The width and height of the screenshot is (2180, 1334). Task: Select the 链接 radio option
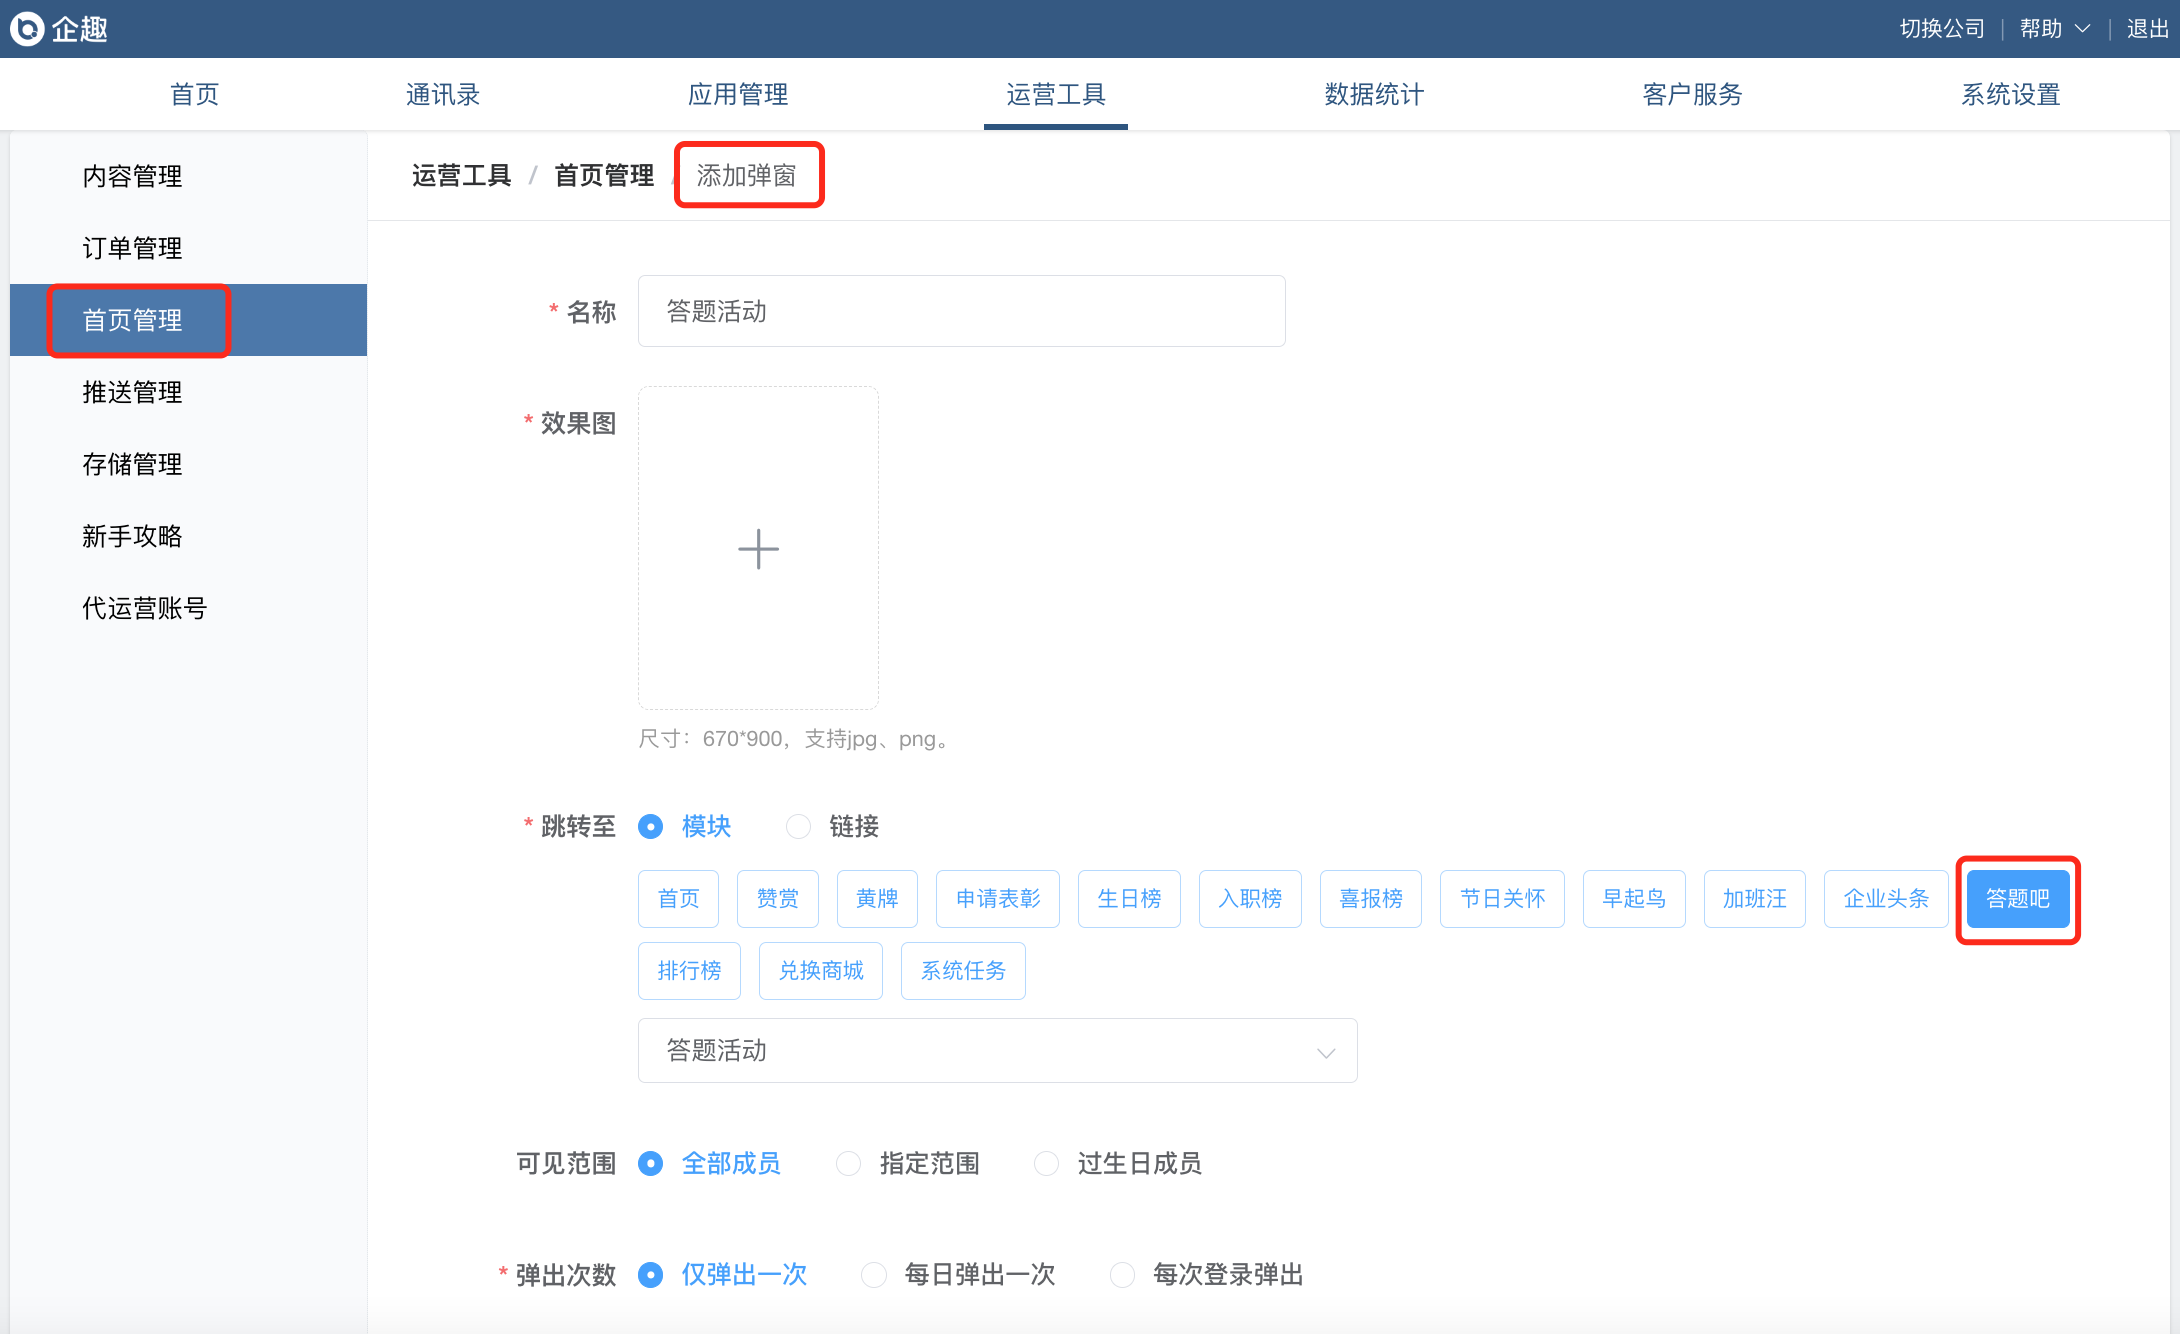click(x=799, y=827)
